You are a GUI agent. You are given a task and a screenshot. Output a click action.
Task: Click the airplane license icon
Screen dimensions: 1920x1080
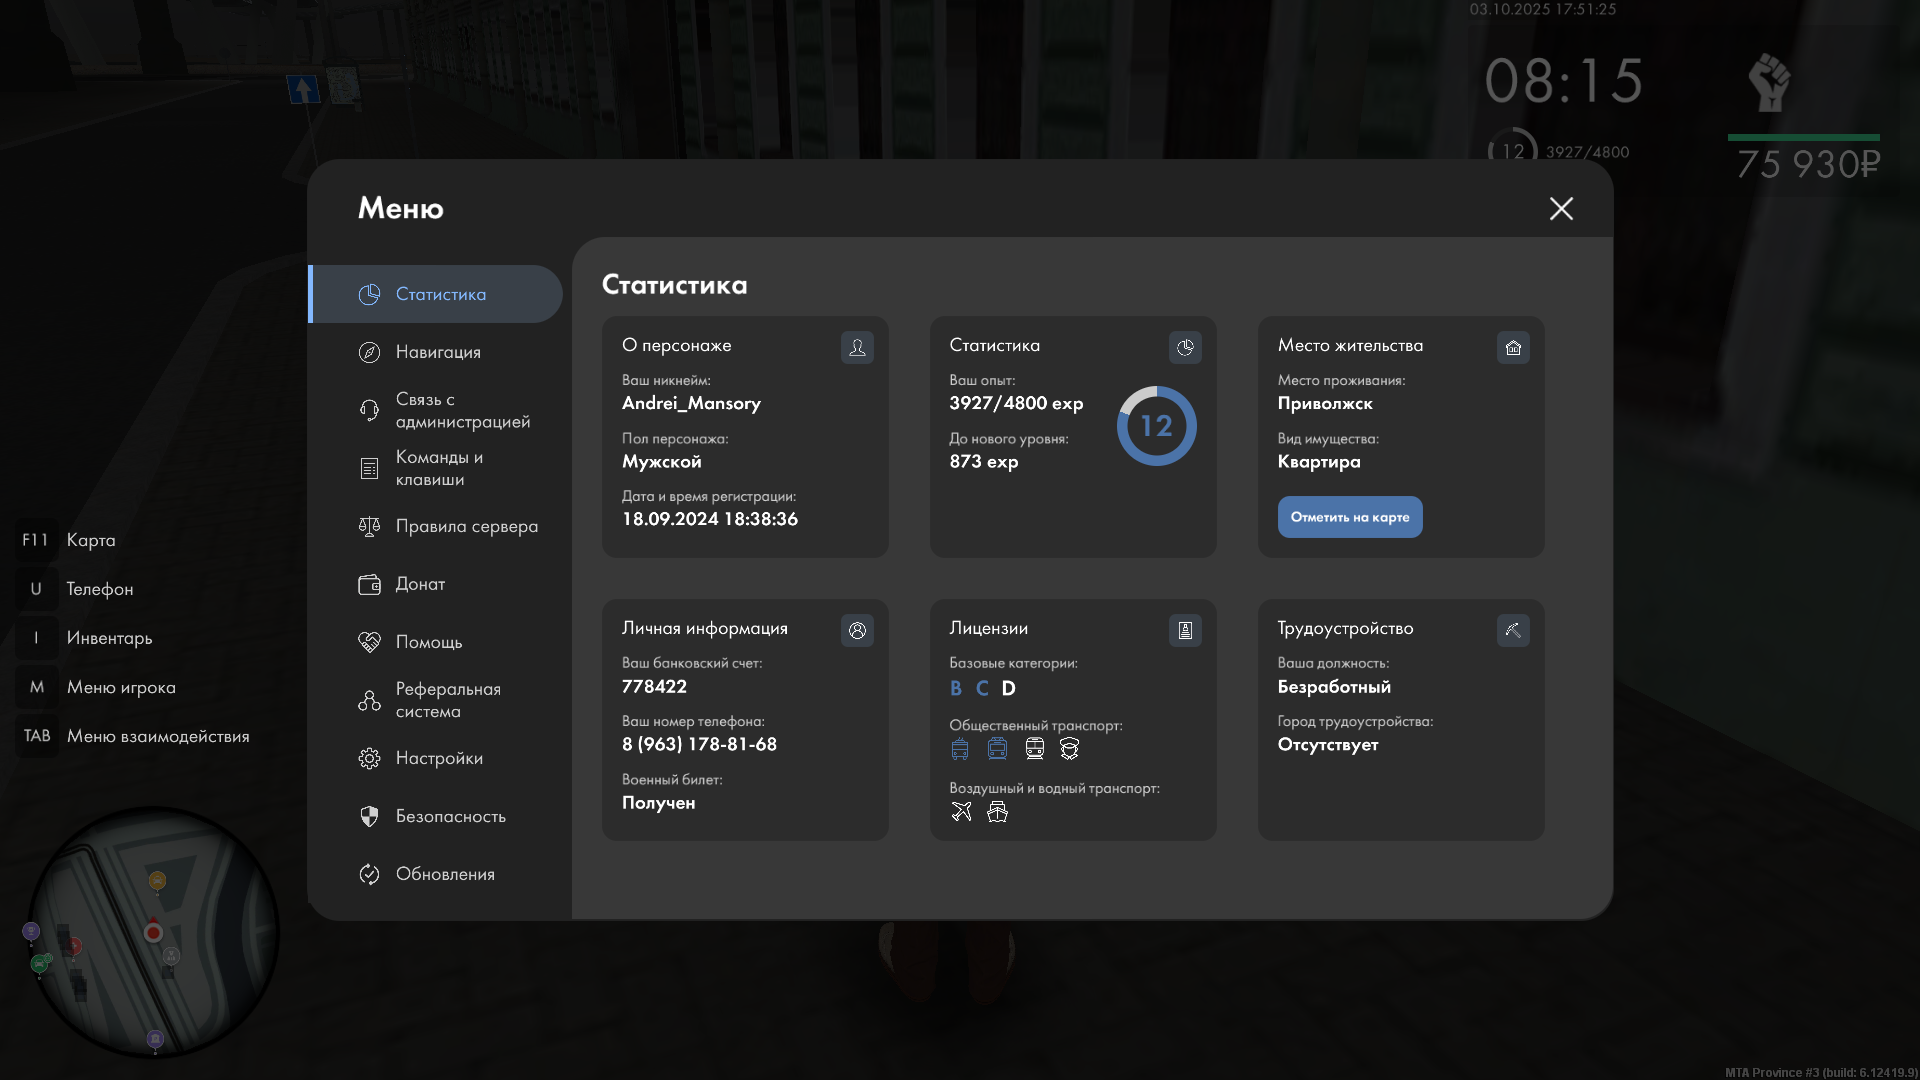(961, 811)
